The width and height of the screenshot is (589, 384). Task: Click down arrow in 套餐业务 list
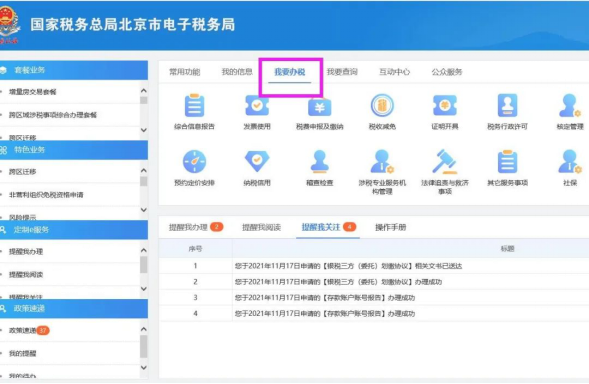[143, 130]
